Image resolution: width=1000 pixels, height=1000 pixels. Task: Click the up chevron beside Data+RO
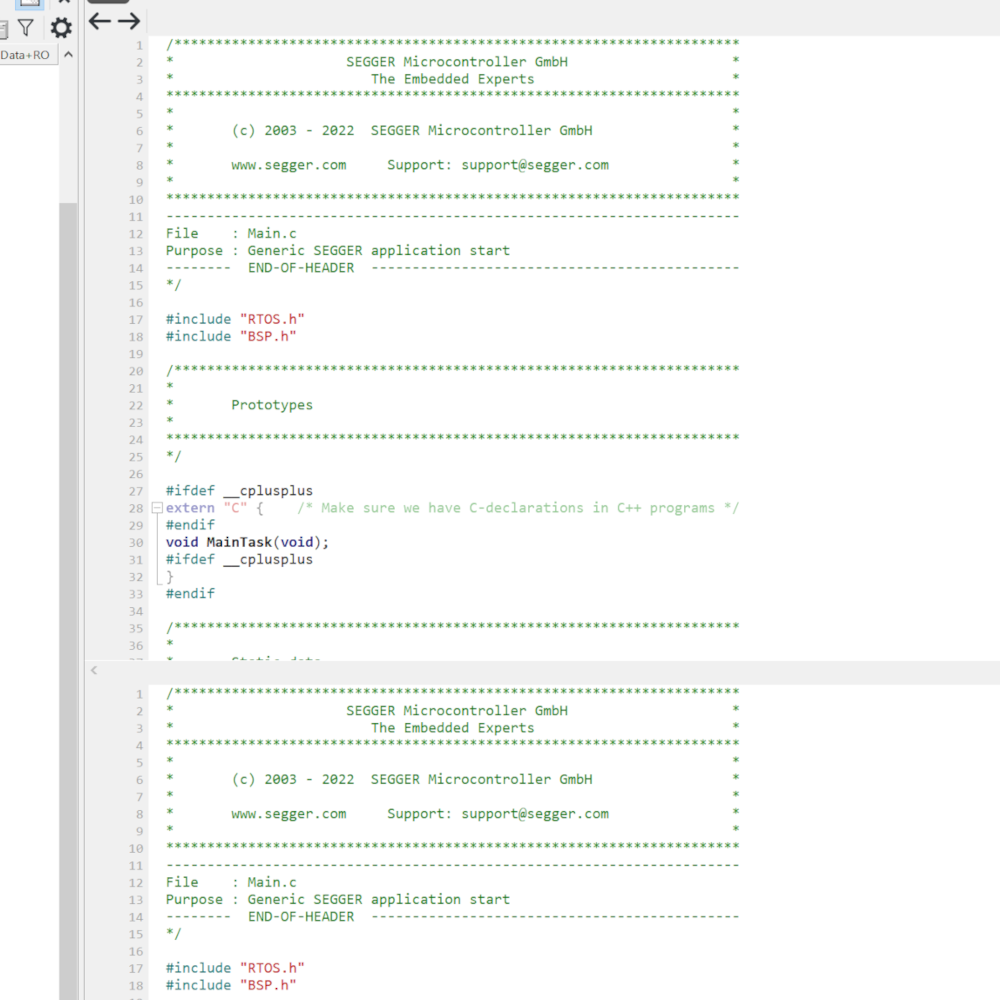coord(68,55)
